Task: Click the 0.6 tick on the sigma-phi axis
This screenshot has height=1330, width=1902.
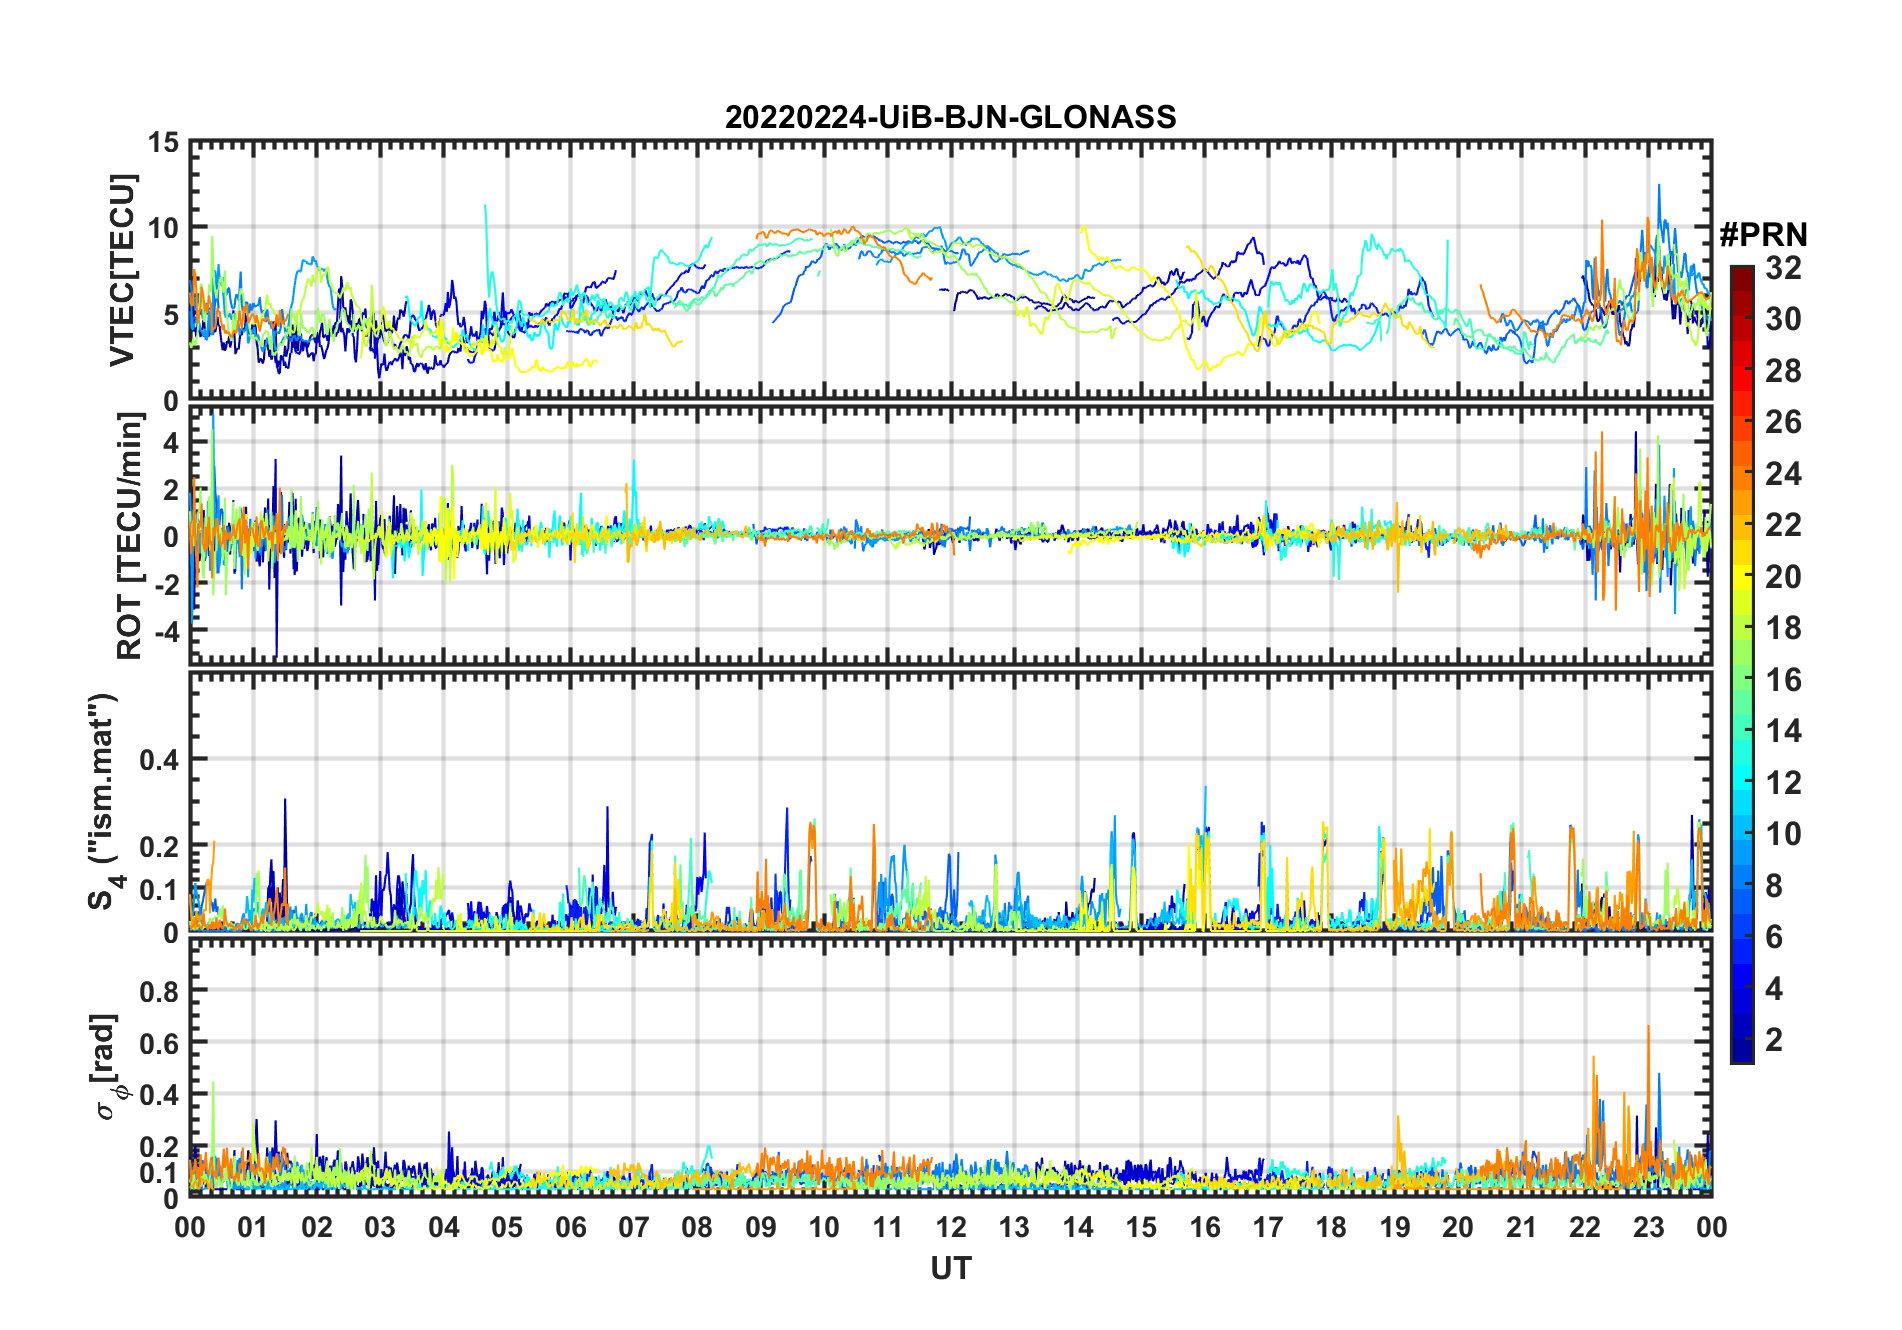Action: click(x=160, y=1043)
